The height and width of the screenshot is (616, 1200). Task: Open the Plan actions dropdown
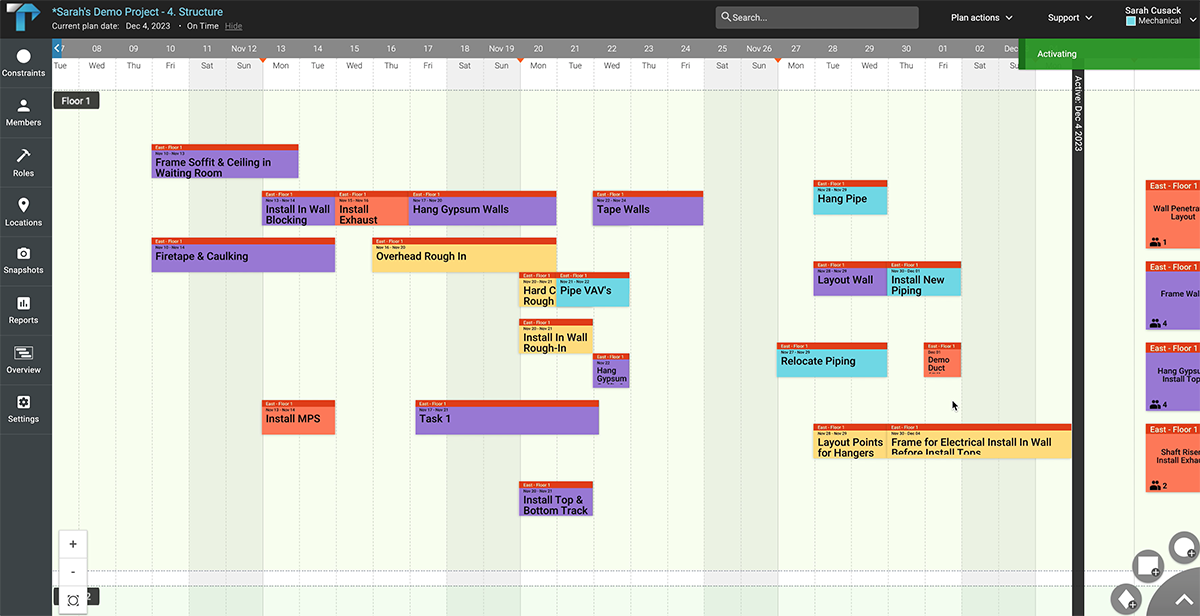coord(981,17)
